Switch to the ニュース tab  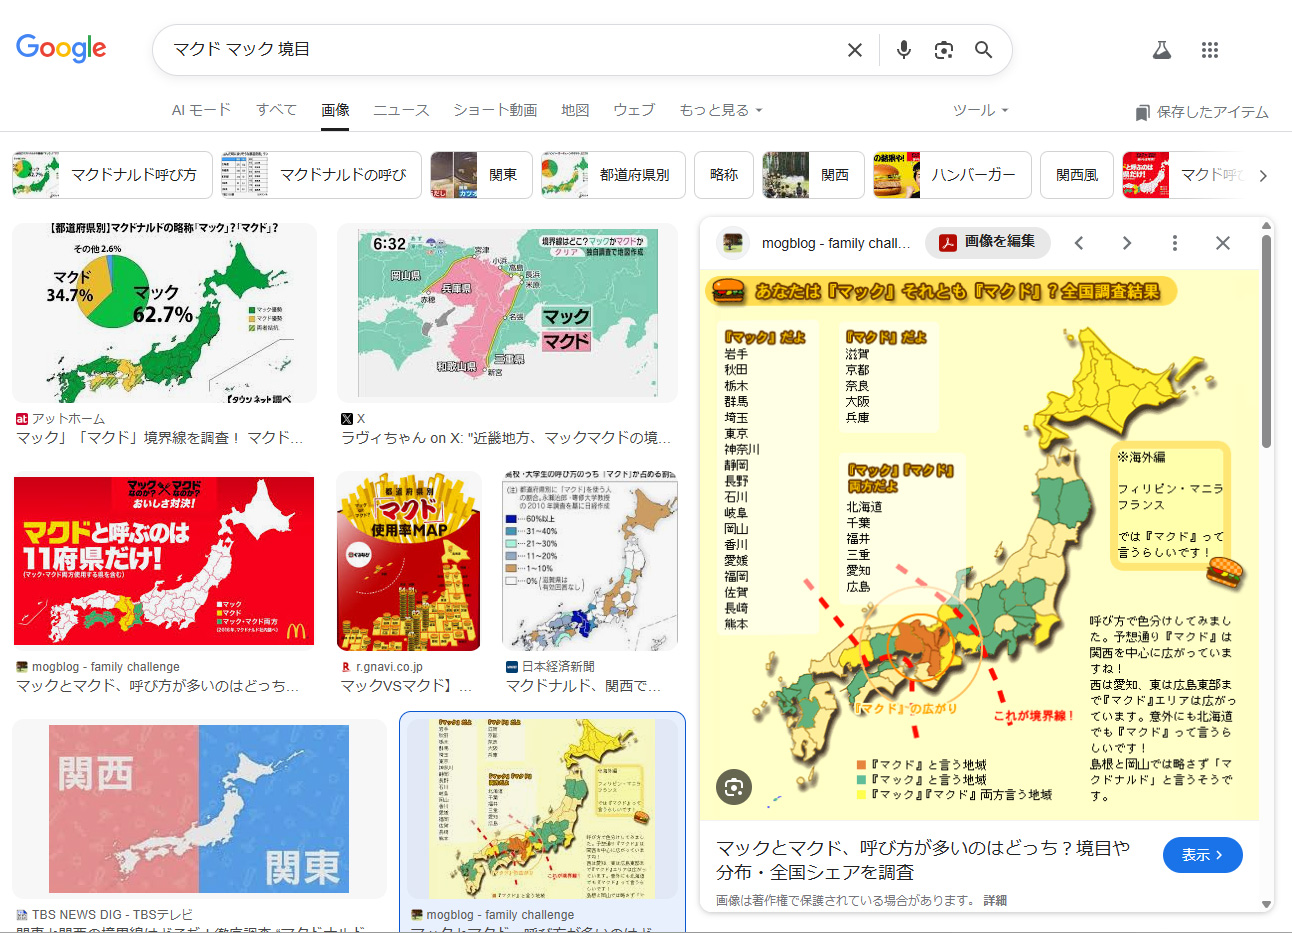(401, 110)
